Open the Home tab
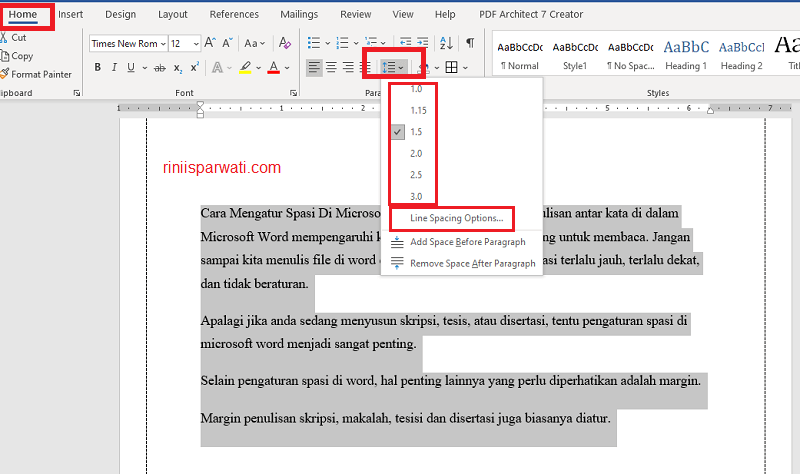The image size is (800, 474). [x=22, y=14]
